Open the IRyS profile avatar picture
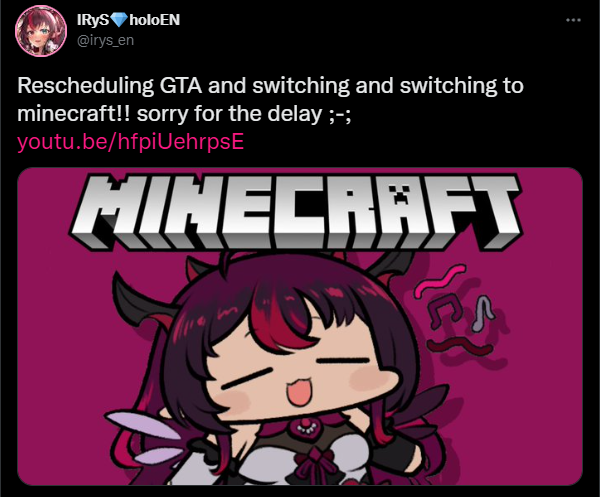The width and height of the screenshot is (600, 497). [41, 31]
